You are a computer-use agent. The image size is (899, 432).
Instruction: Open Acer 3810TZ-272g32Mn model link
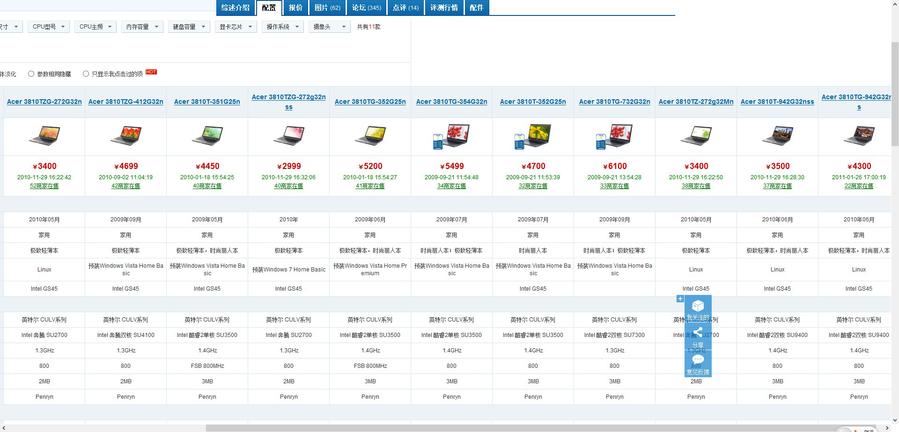point(696,102)
